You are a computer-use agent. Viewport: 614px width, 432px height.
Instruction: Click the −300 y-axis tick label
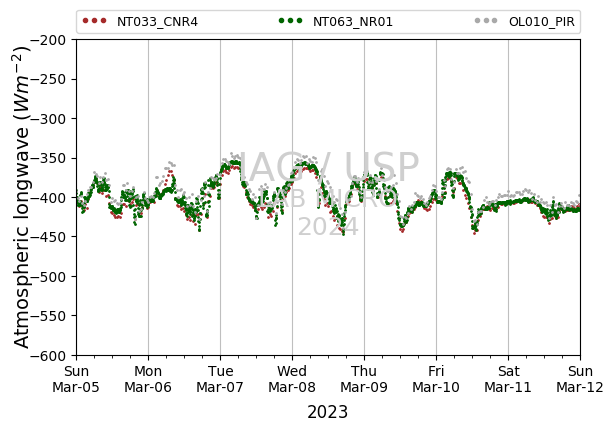(48, 119)
